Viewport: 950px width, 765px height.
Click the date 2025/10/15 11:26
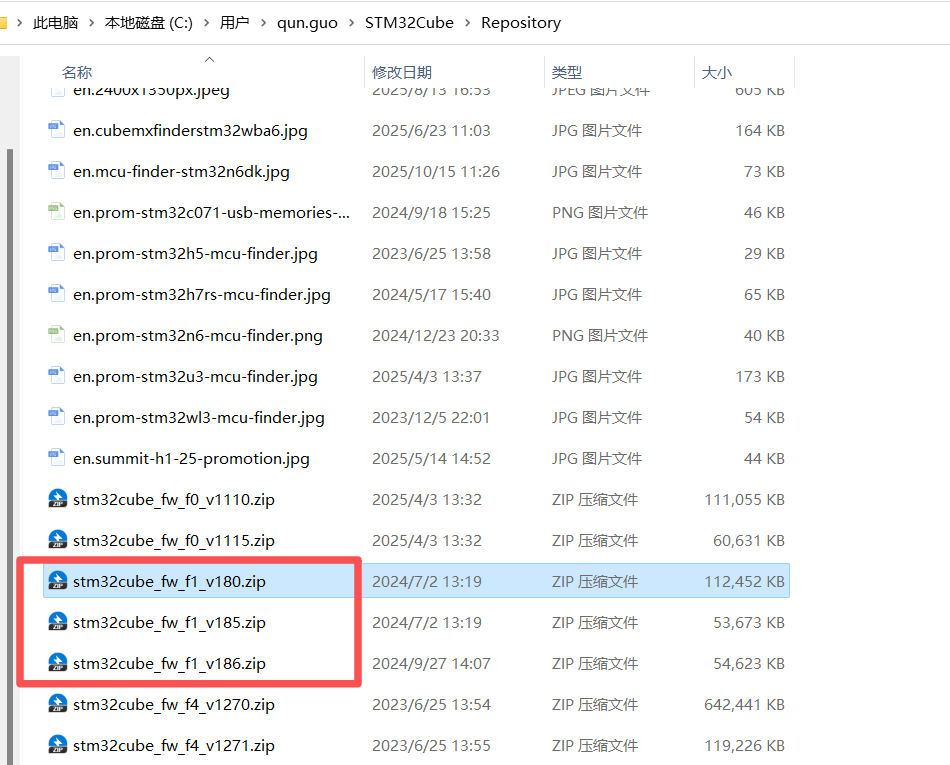coord(436,172)
